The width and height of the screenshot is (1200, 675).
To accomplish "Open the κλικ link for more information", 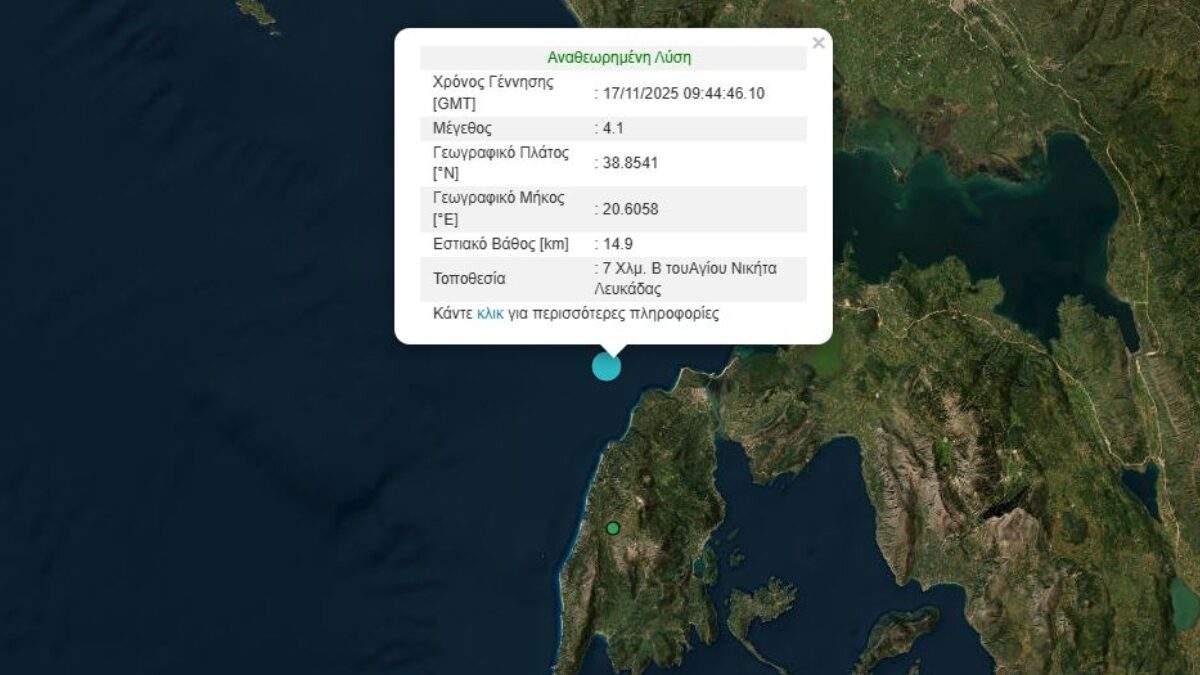I will click(x=490, y=313).
